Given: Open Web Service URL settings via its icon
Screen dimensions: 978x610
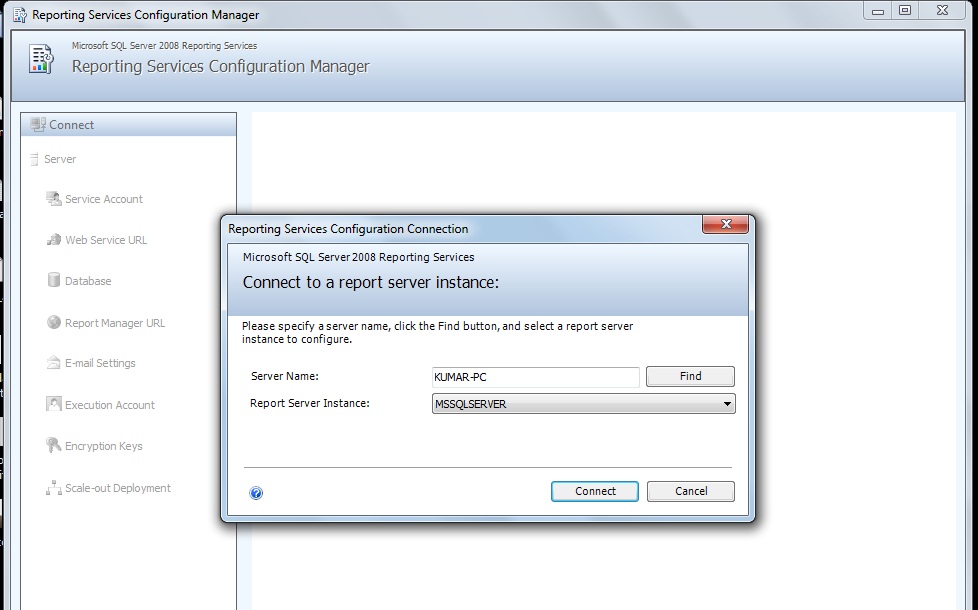Looking at the screenshot, I should [52, 240].
